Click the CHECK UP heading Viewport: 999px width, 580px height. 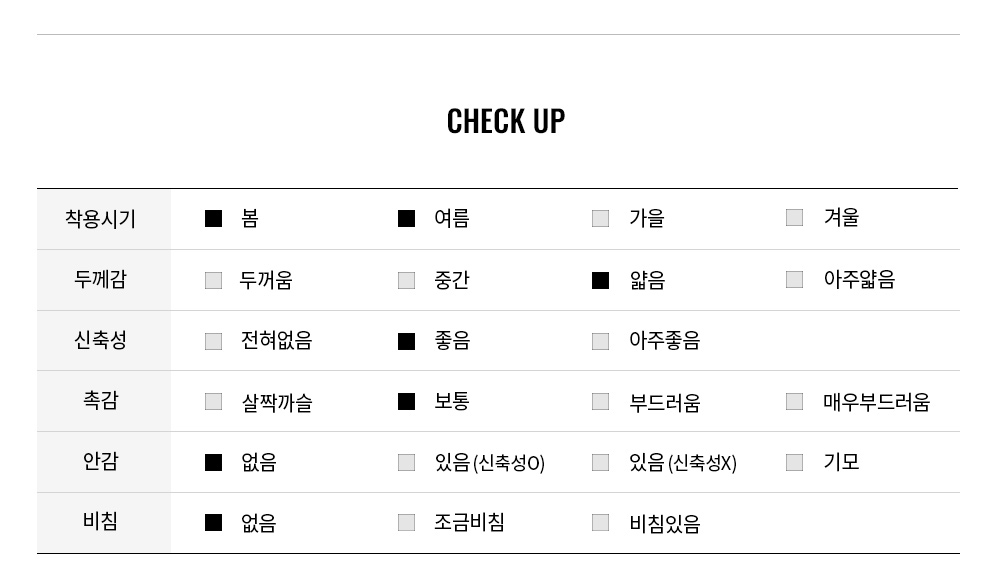coord(506,121)
